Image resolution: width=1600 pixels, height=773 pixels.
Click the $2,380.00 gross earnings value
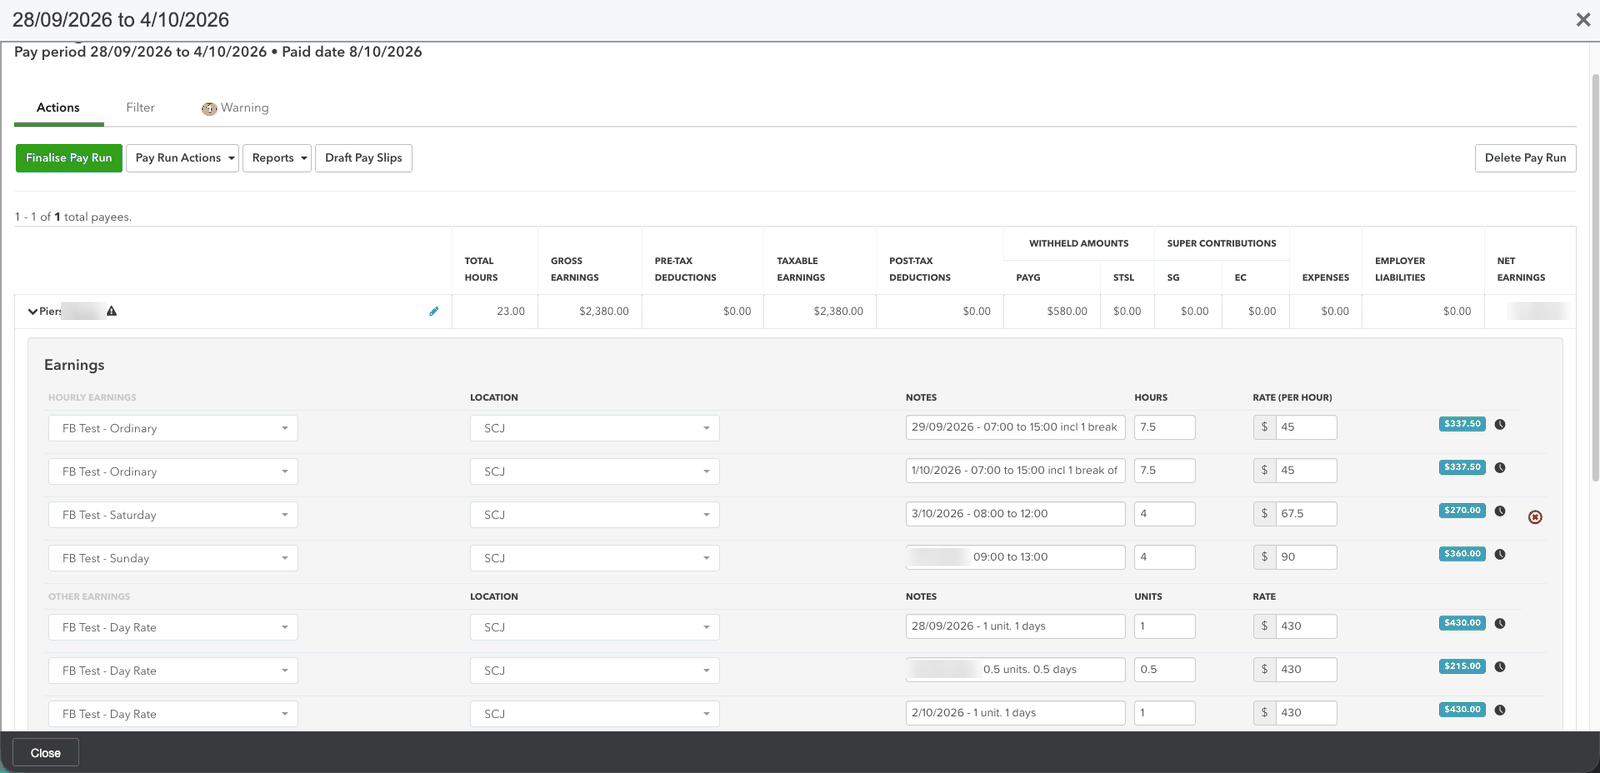(604, 311)
